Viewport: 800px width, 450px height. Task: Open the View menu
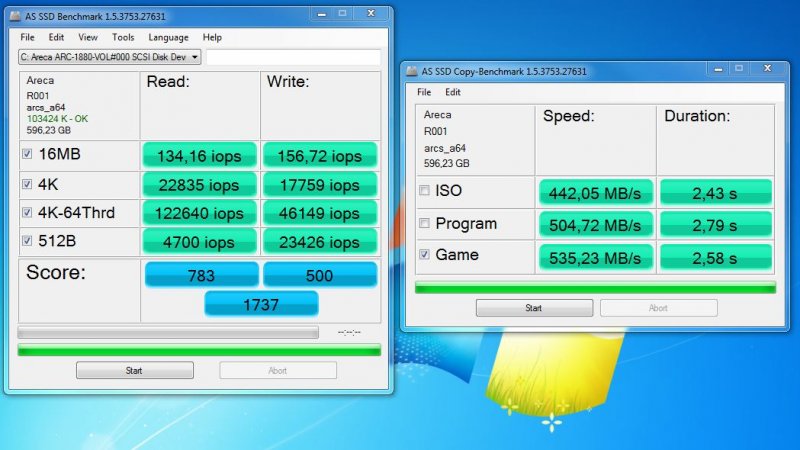[88, 37]
